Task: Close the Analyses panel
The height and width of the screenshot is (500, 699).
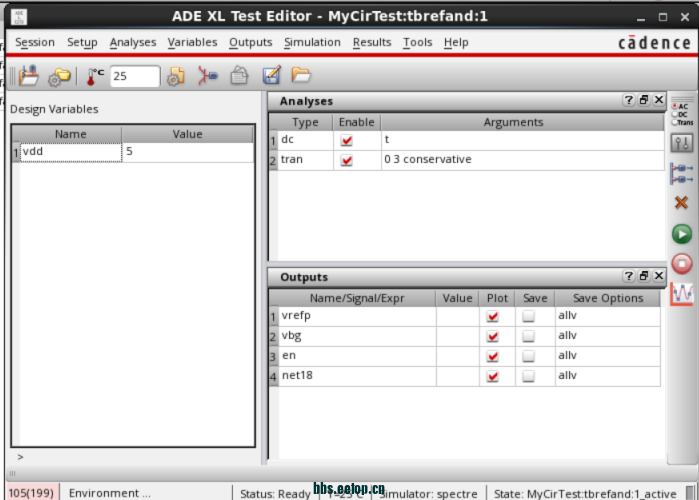Action: pyautogui.click(x=658, y=100)
